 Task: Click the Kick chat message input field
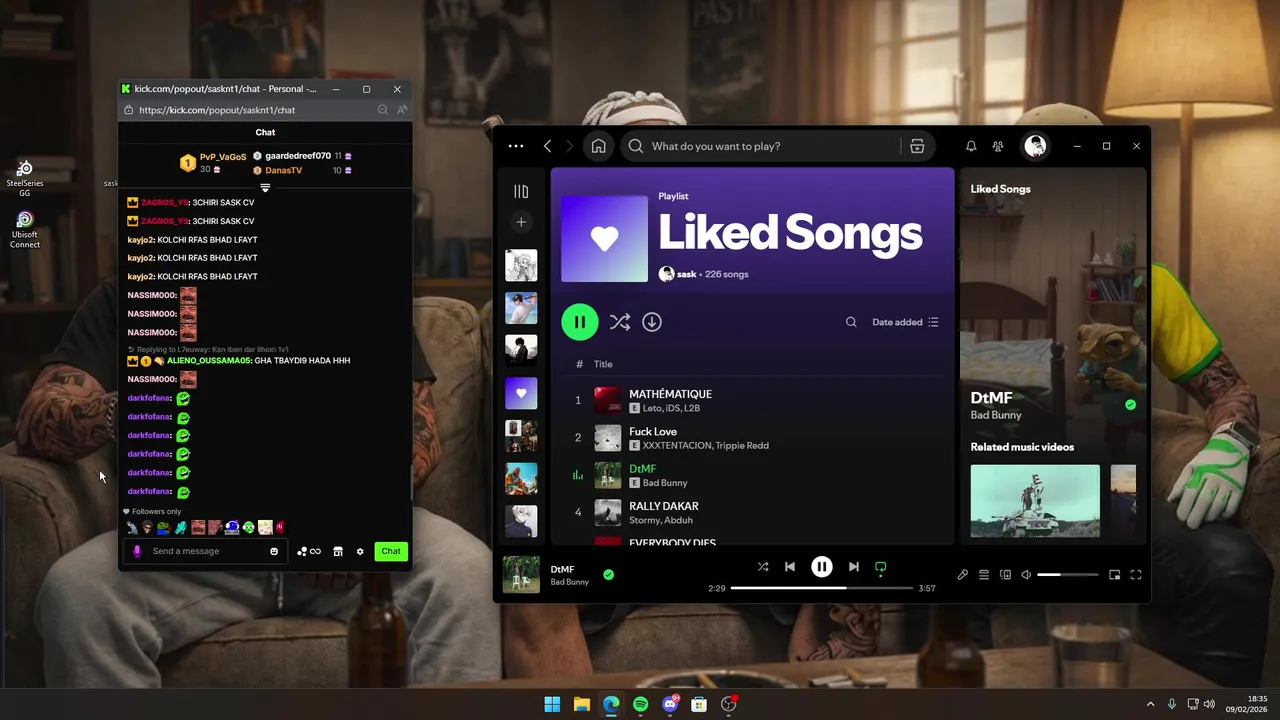[x=207, y=551]
